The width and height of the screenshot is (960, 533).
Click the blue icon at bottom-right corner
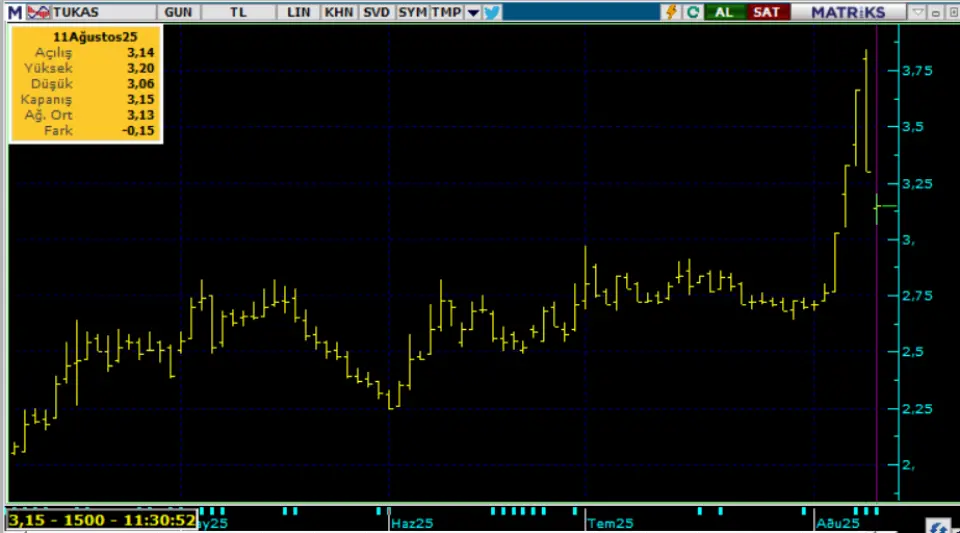point(937,526)
